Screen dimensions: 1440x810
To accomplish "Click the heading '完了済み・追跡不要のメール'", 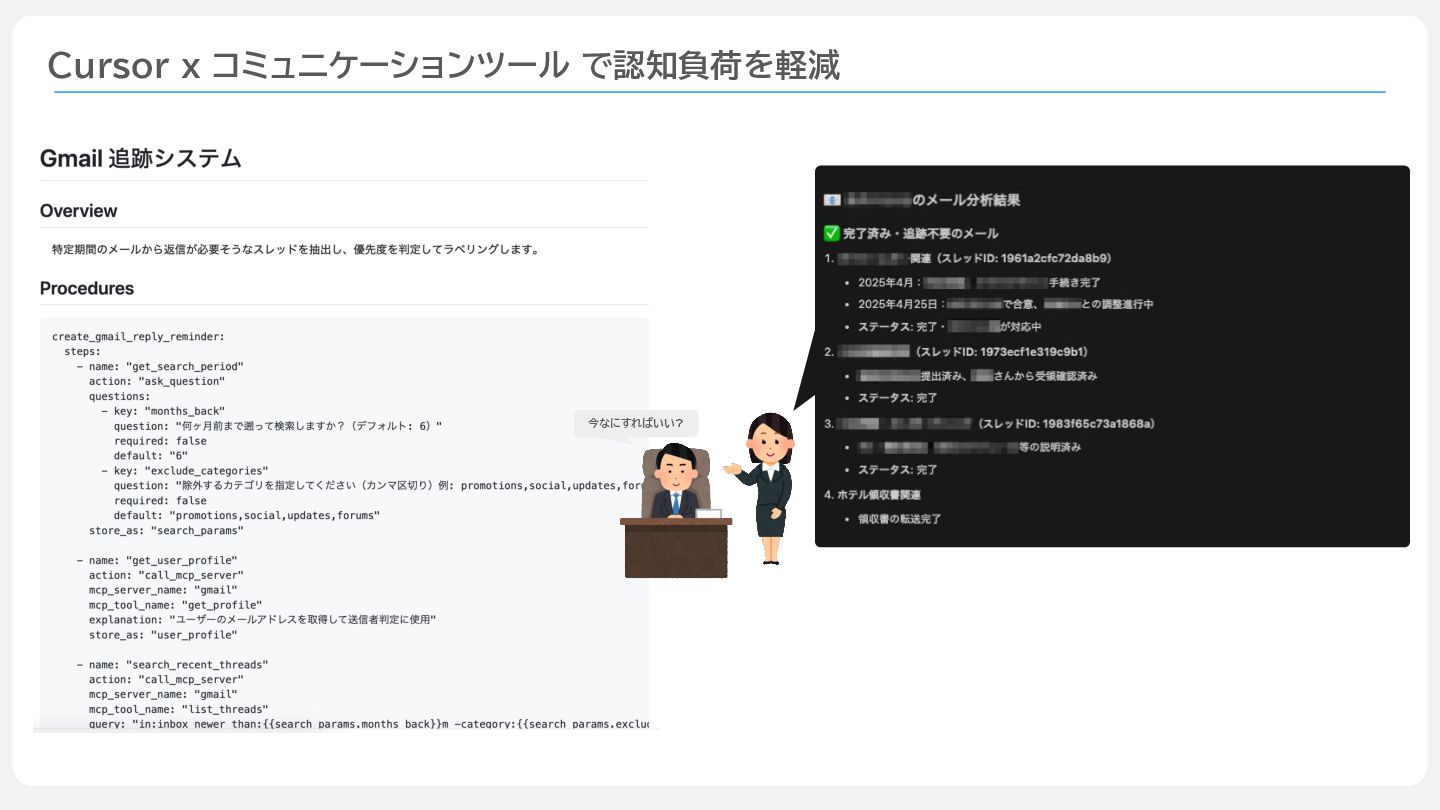I will tap(921, 233).
